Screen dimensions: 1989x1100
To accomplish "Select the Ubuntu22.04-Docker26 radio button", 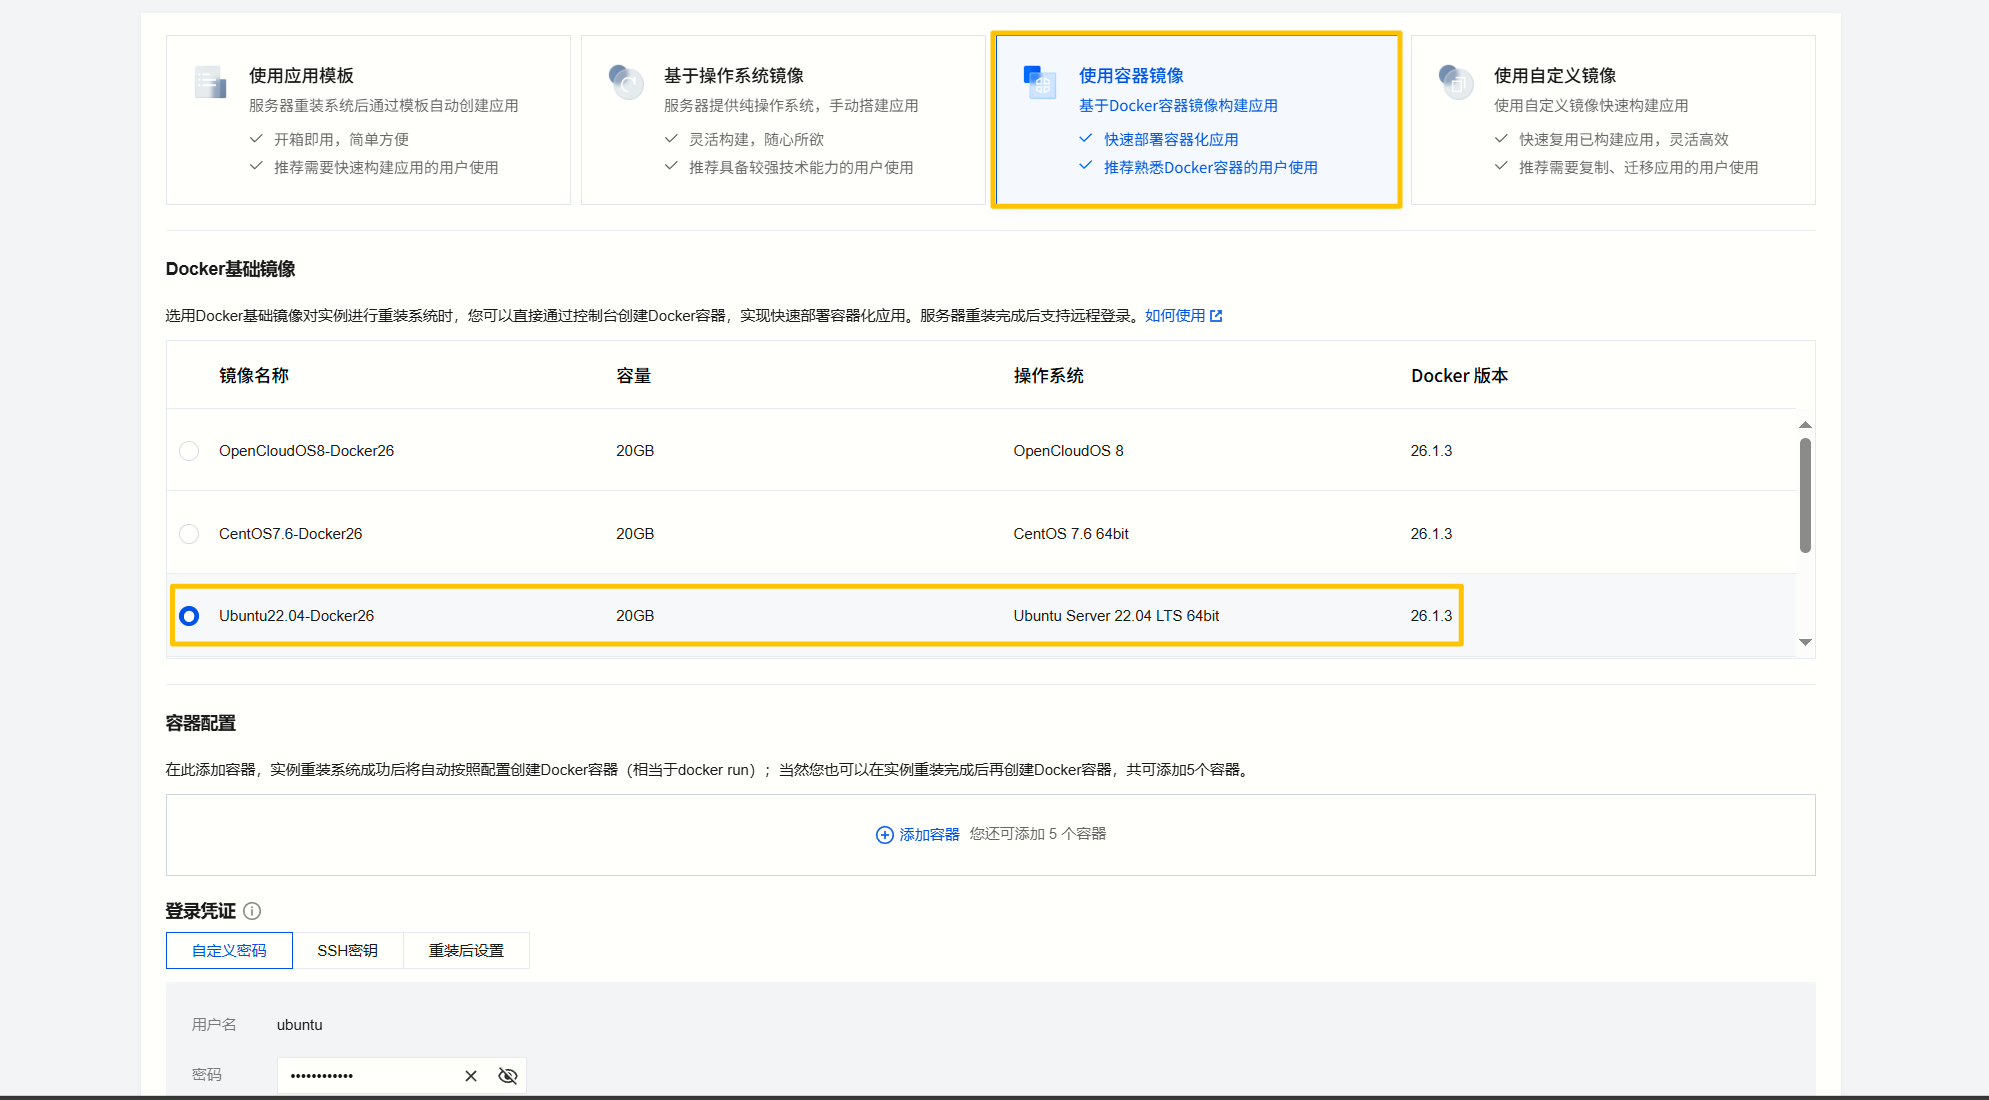I will pos(189,616).
